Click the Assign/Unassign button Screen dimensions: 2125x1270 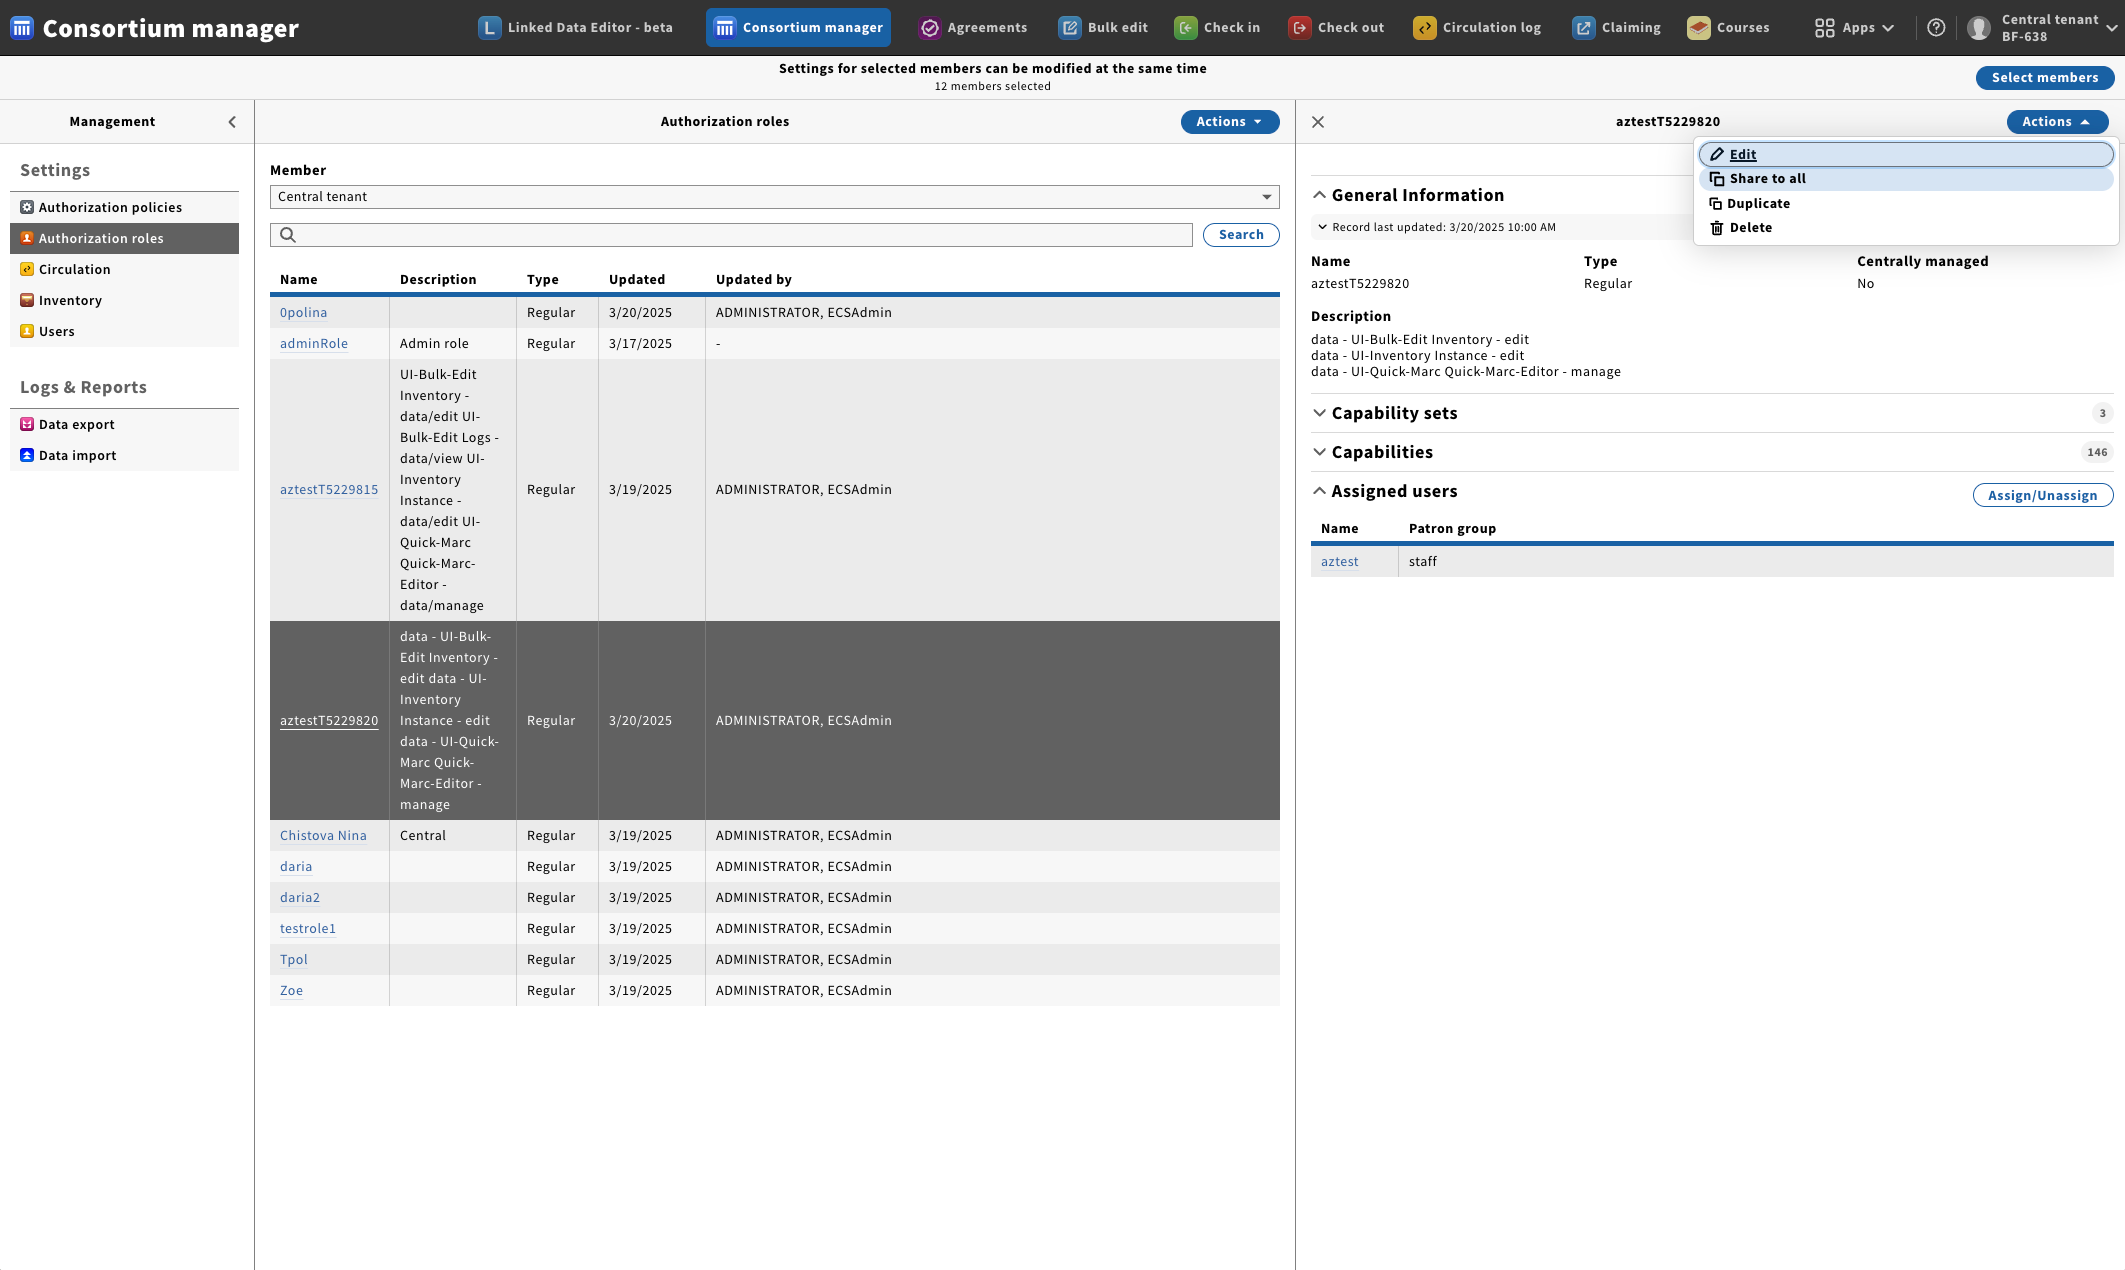click(2042, 495)
